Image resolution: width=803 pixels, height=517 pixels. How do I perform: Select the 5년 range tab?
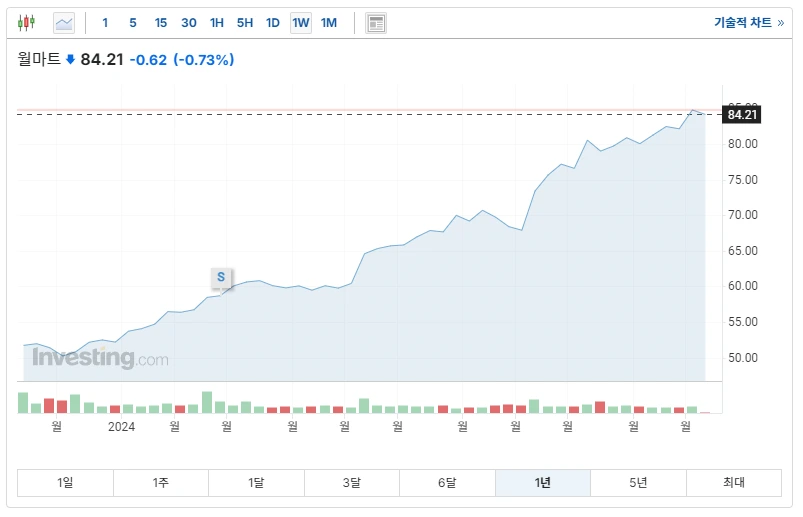tap(638, 482)
